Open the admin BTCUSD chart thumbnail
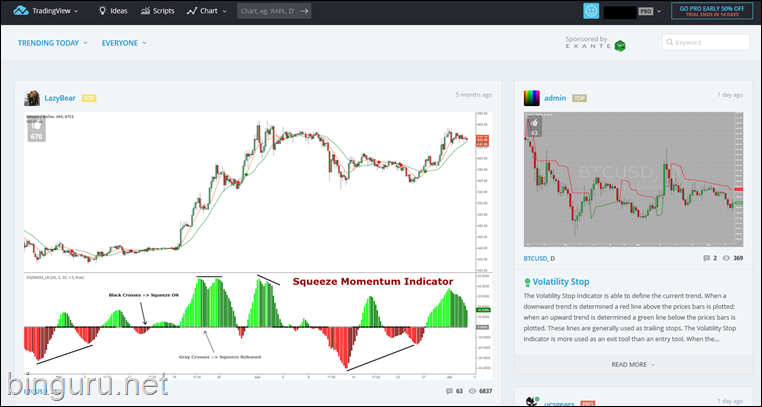 pyautogui.click(x=633, y=179)
